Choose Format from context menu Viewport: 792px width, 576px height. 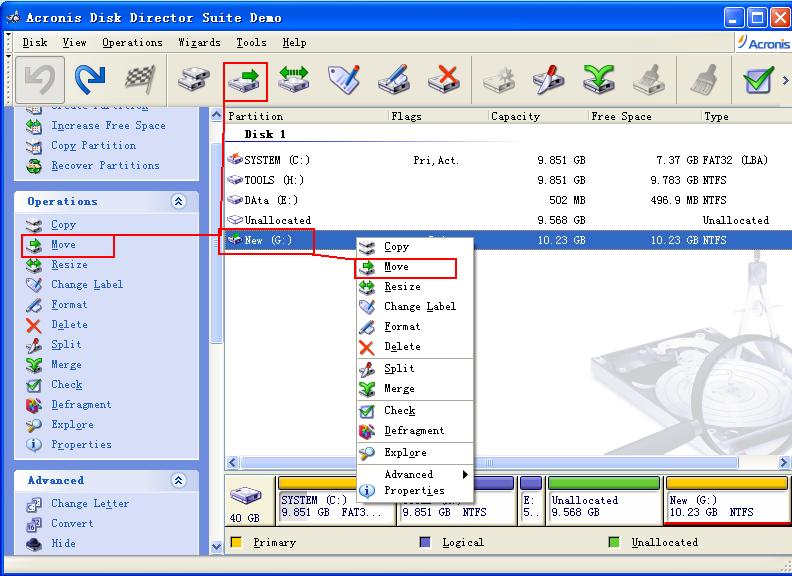click(415, 326)
